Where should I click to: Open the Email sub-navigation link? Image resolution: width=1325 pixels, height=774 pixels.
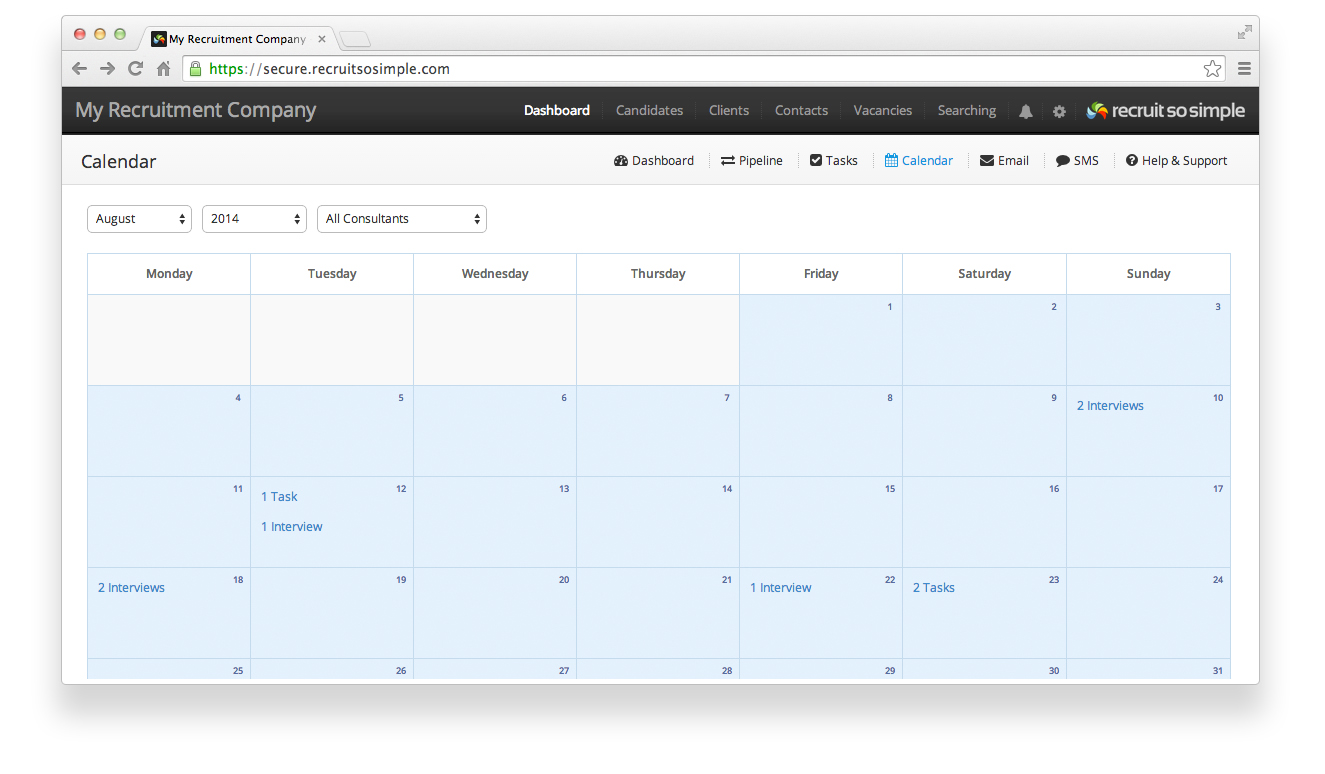click(x=1004, y=161)
